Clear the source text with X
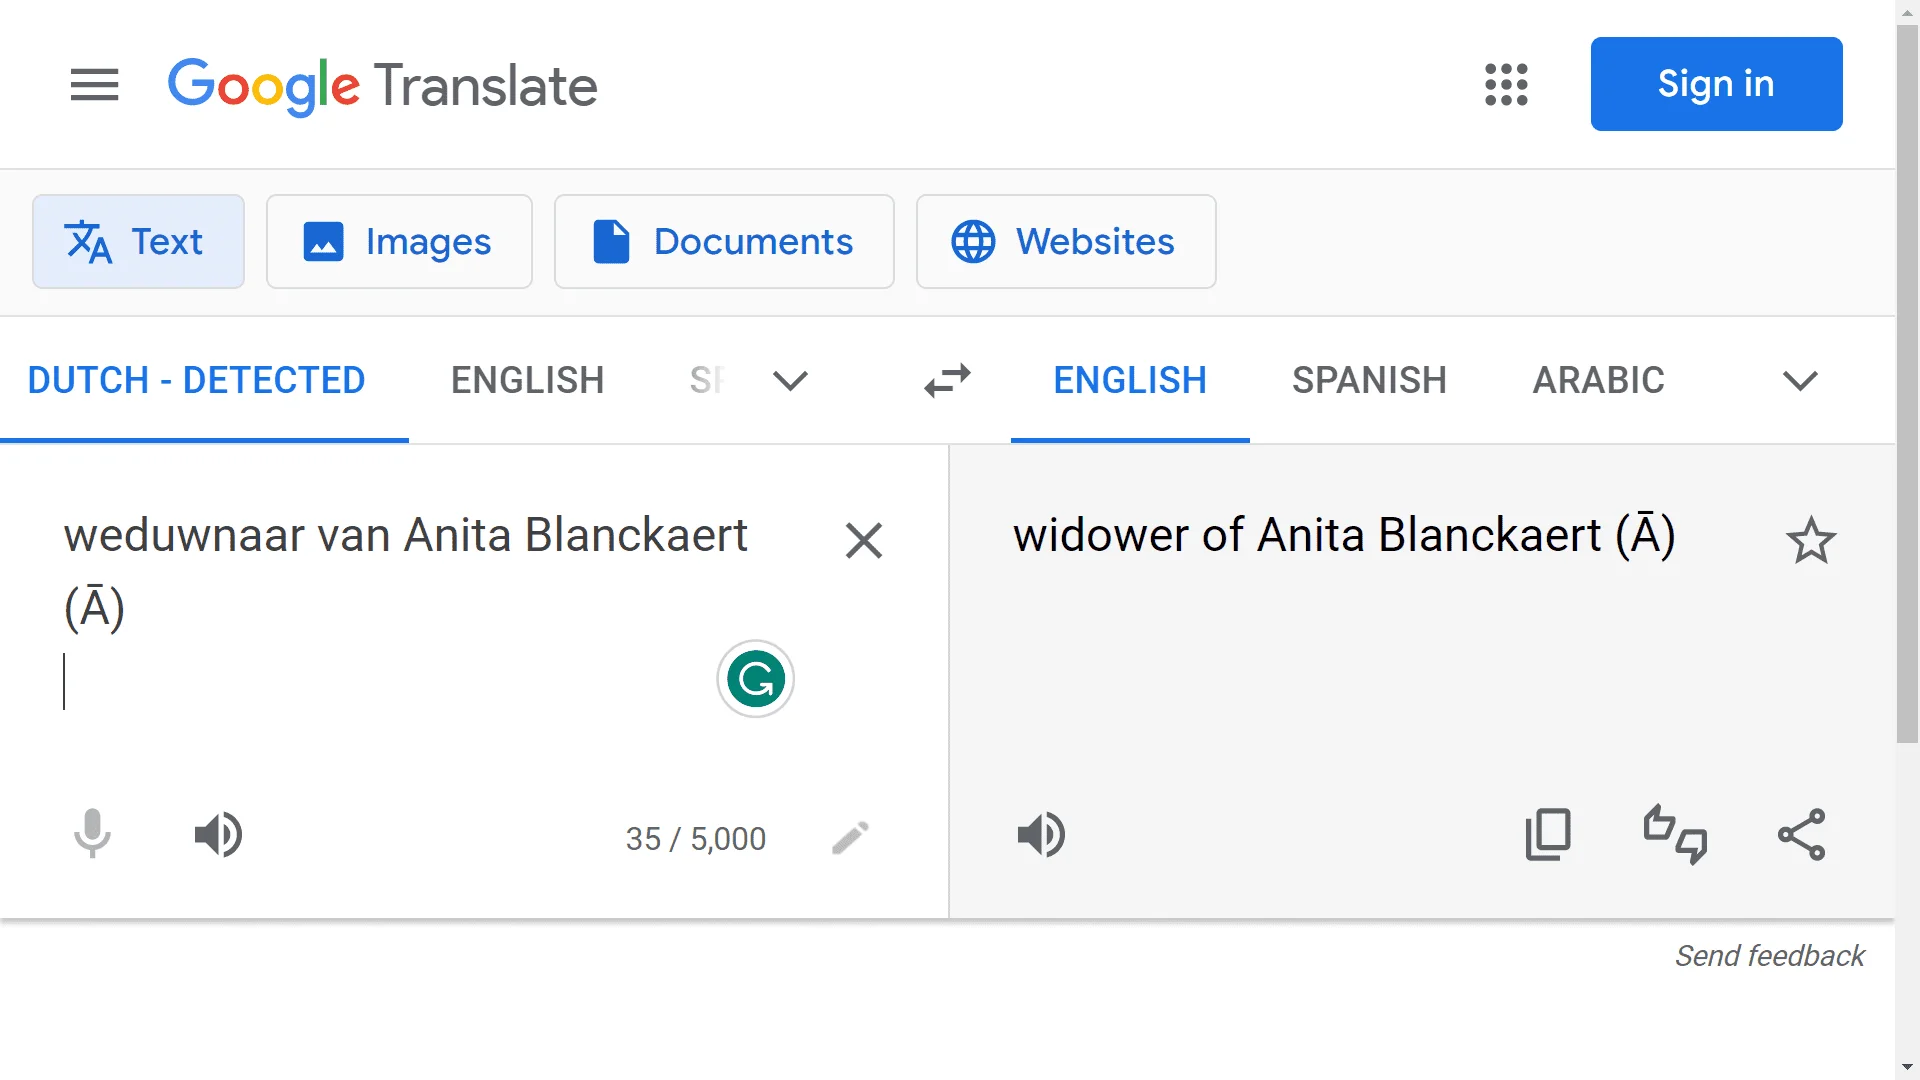Image resolution: width=1920 pixels, height=1080 pixels. [864, 540]
